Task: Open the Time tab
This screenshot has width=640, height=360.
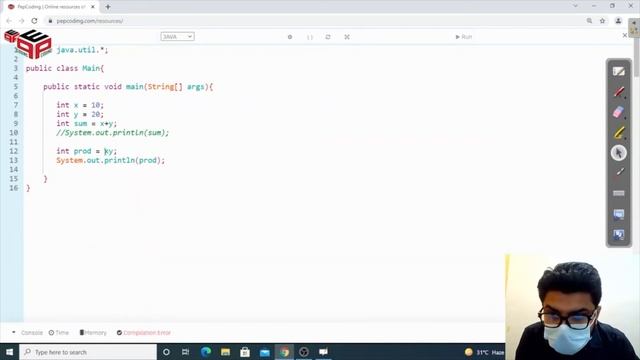Action: coord(59,333)
